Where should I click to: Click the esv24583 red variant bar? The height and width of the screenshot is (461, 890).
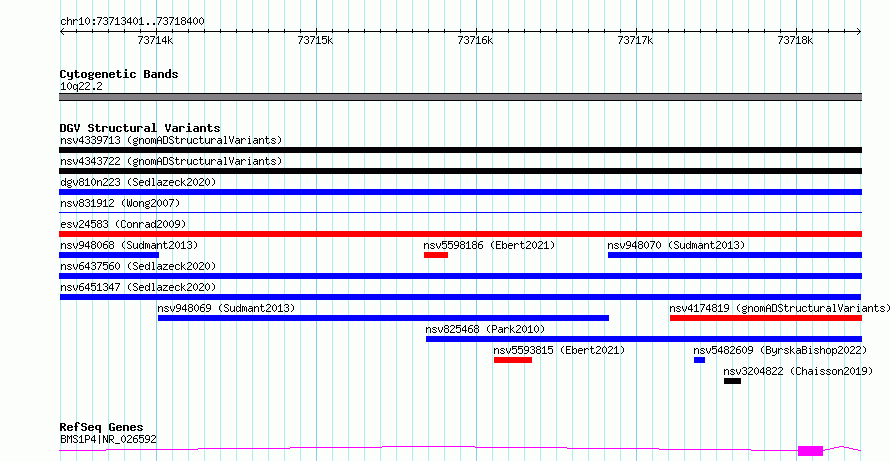tap(460, 234)
